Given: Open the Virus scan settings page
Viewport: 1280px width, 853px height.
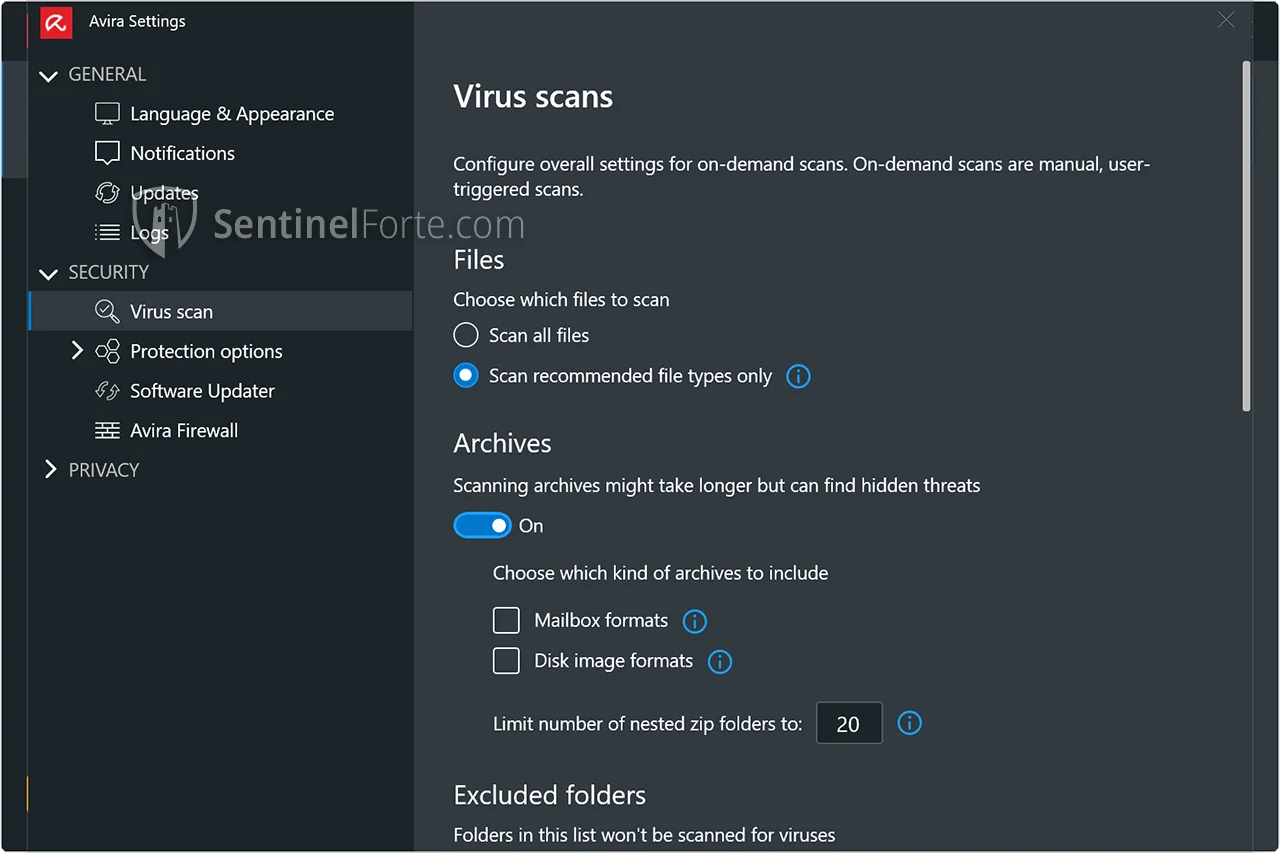Looking at the screenshot, I should coord(220,311).
